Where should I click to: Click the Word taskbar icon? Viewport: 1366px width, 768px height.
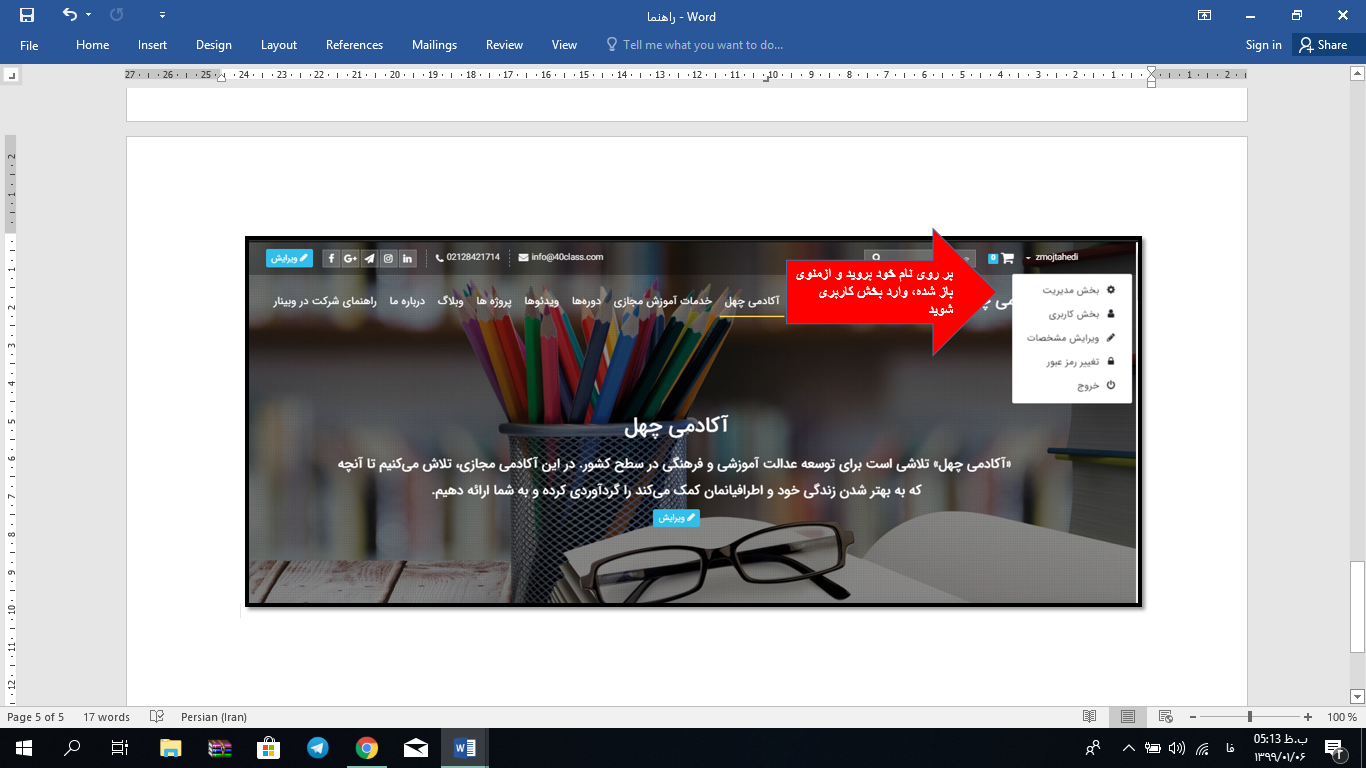[465, 748]
